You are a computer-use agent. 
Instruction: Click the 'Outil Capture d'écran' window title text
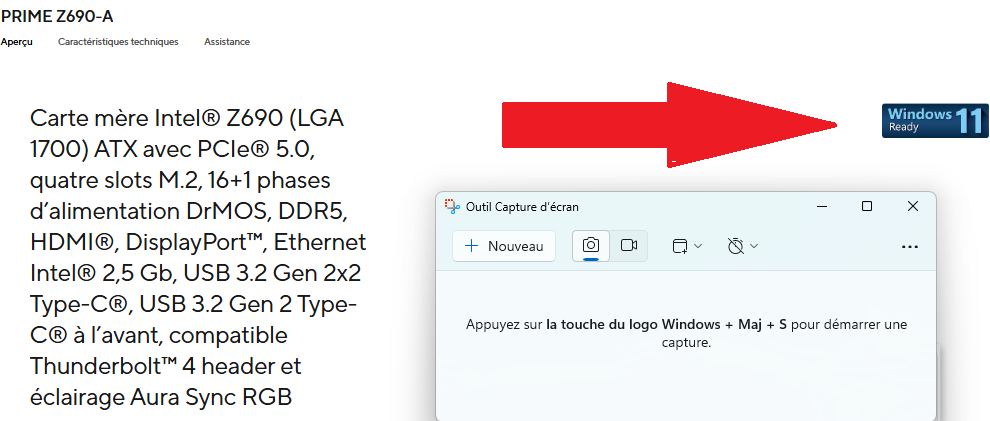pyautogui.click(x=522, y=207)
